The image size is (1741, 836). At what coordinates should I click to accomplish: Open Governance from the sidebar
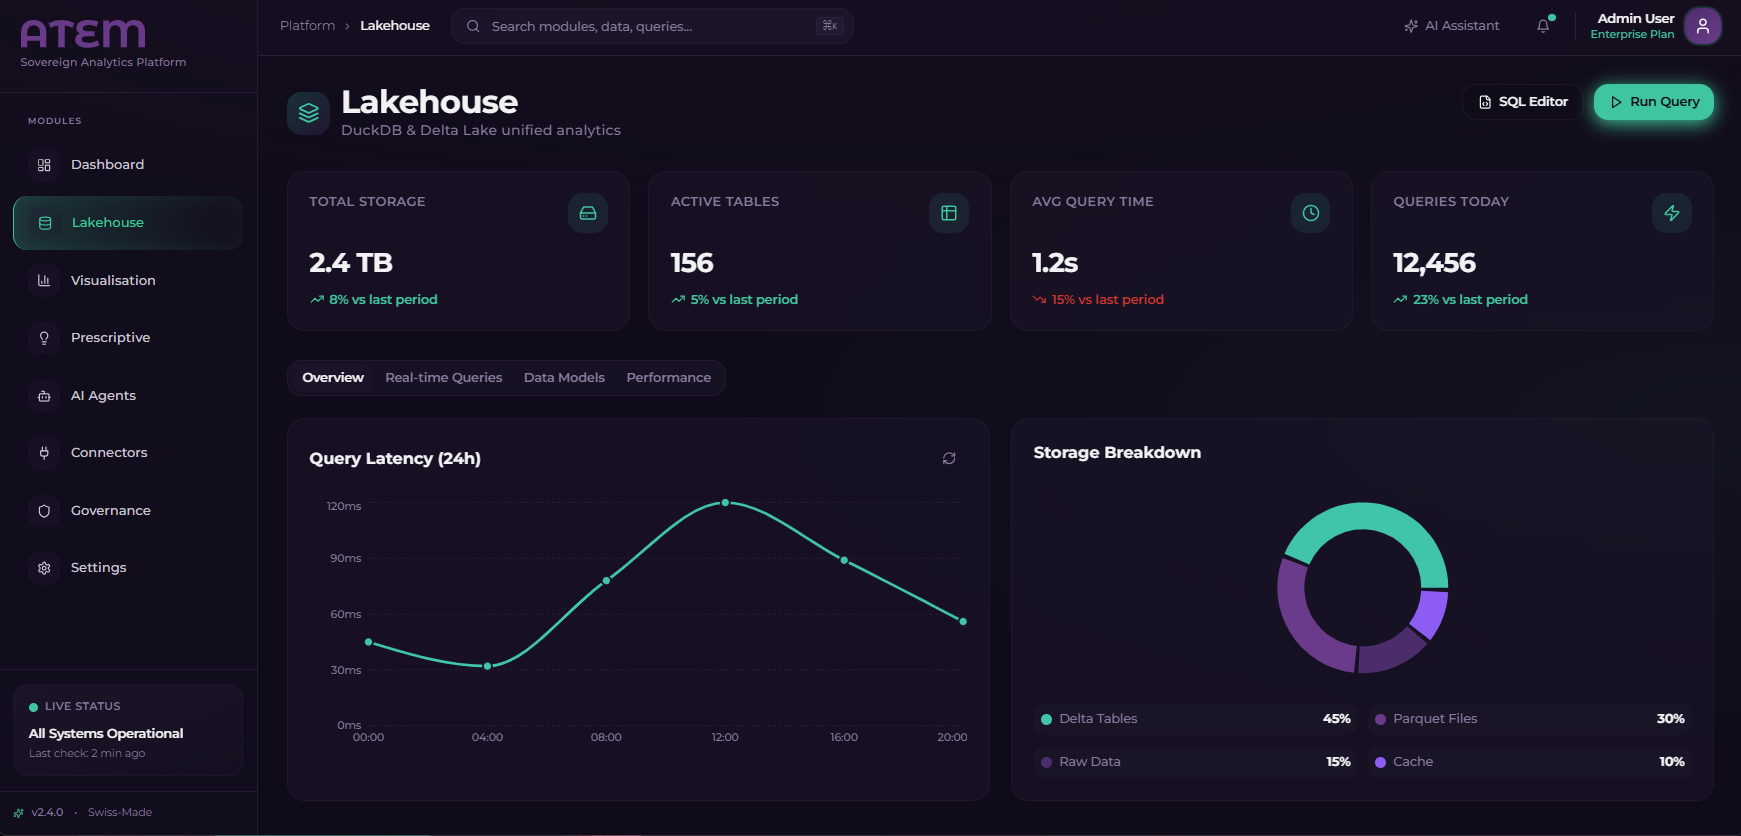coord(110,511)
